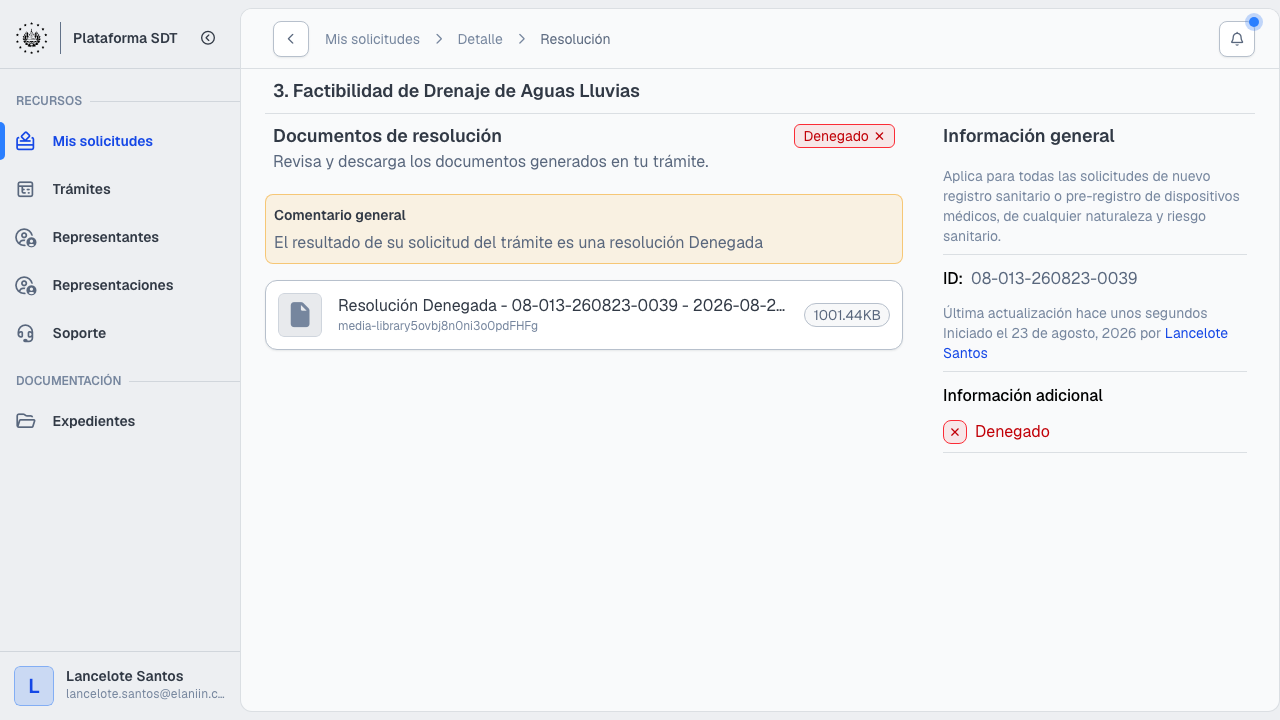Click the red X icon beside Denegado
Viewport: 1280px width, 720px height.
(955, 432)
